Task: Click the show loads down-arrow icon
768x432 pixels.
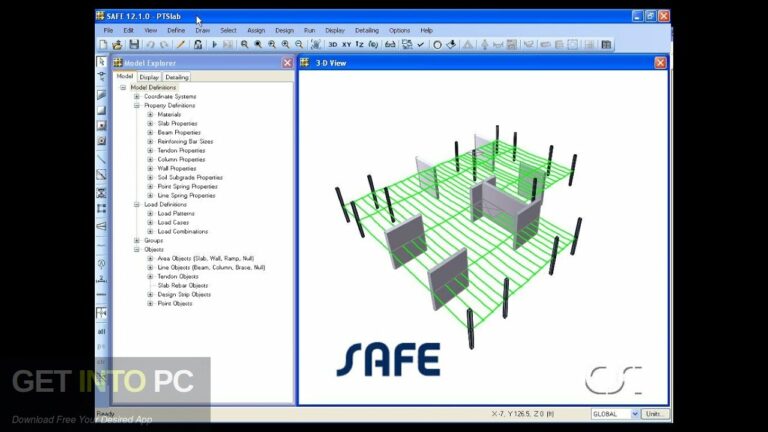Action: point(451,45)
